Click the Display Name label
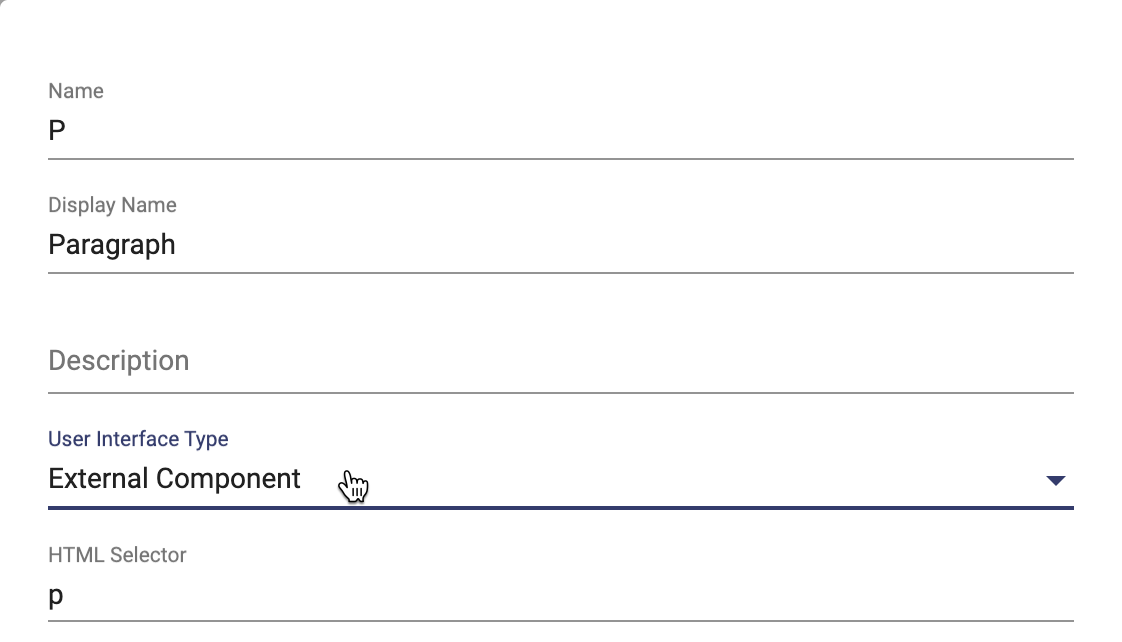Screen dimensions: 1122x642 tap(112, 205)
